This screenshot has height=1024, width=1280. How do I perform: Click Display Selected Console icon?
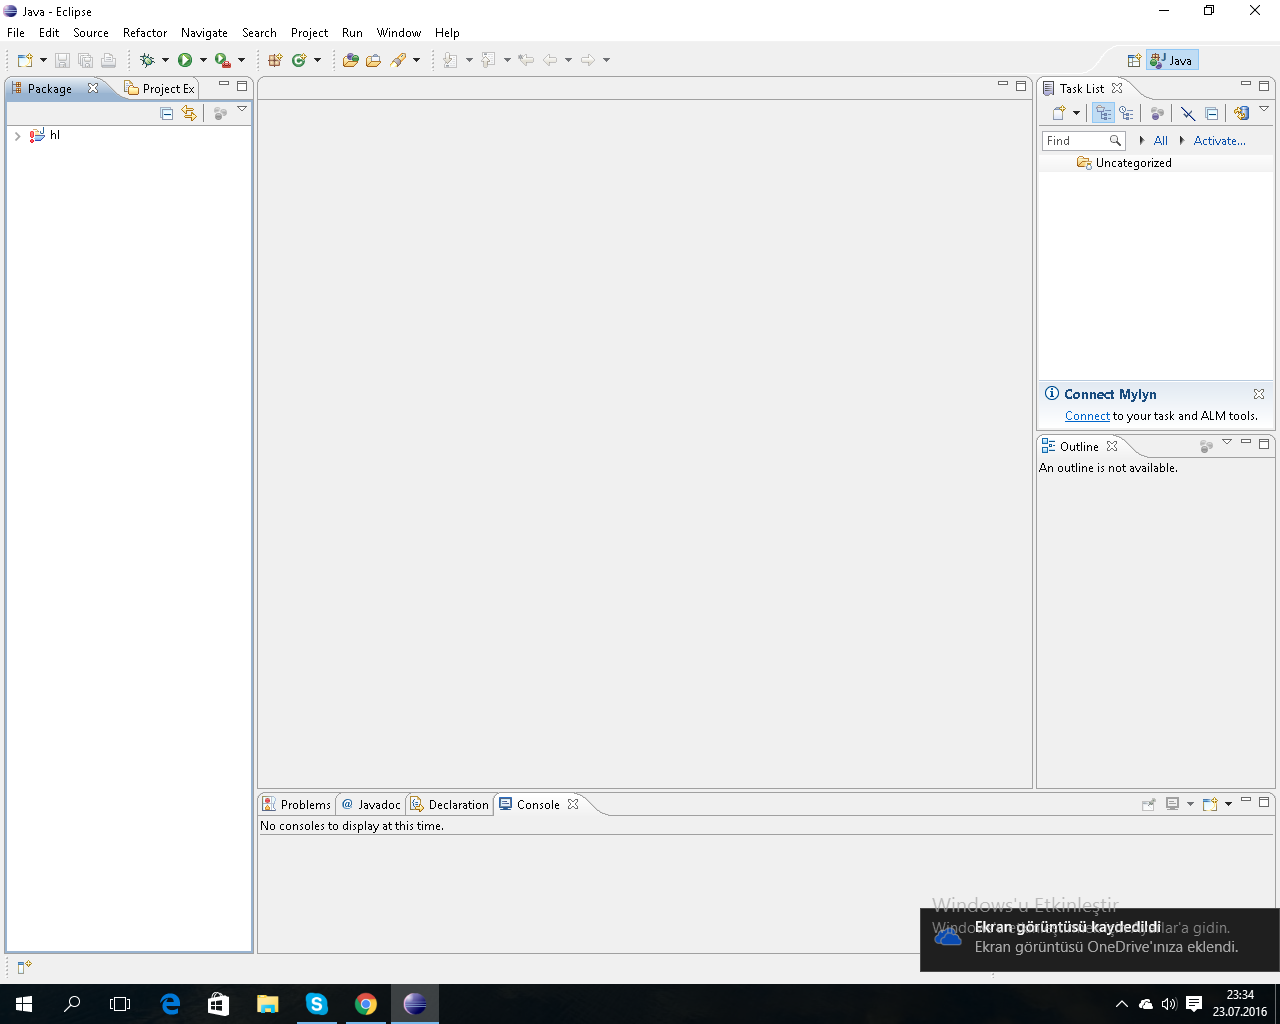pos(1173,804)
